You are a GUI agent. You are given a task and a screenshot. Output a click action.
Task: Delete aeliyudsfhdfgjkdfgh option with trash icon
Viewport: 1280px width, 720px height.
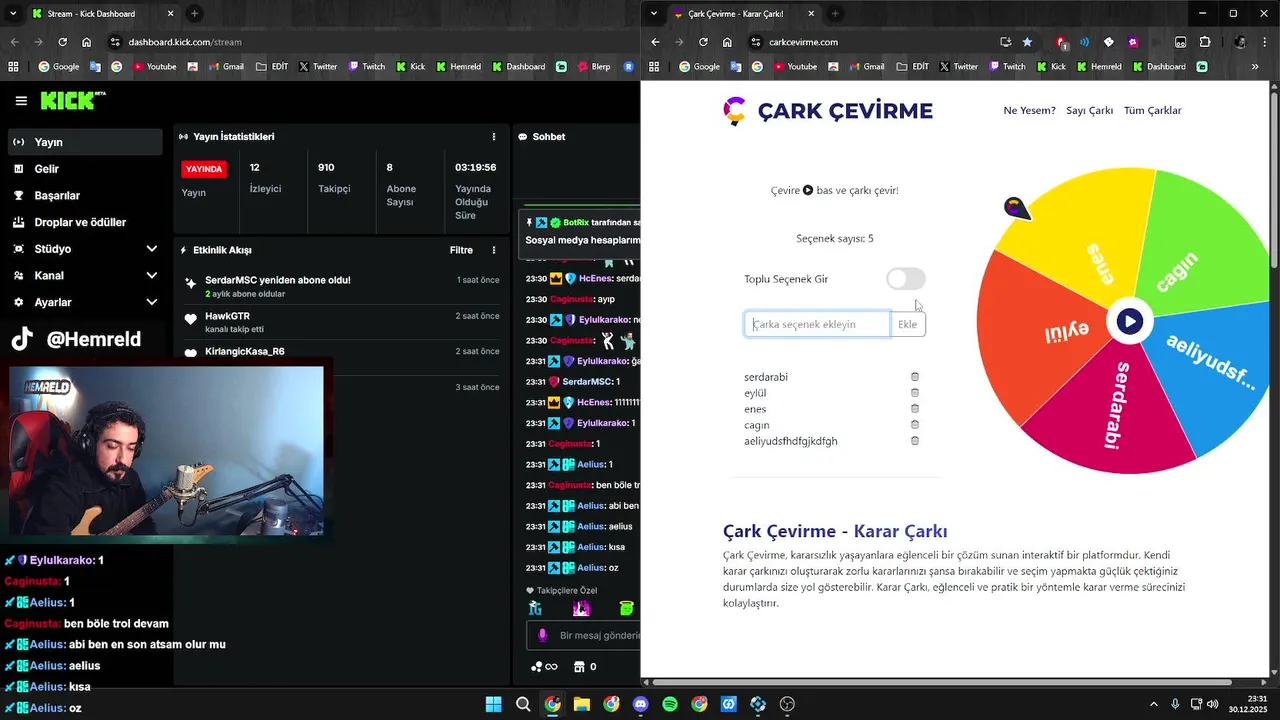914,441
